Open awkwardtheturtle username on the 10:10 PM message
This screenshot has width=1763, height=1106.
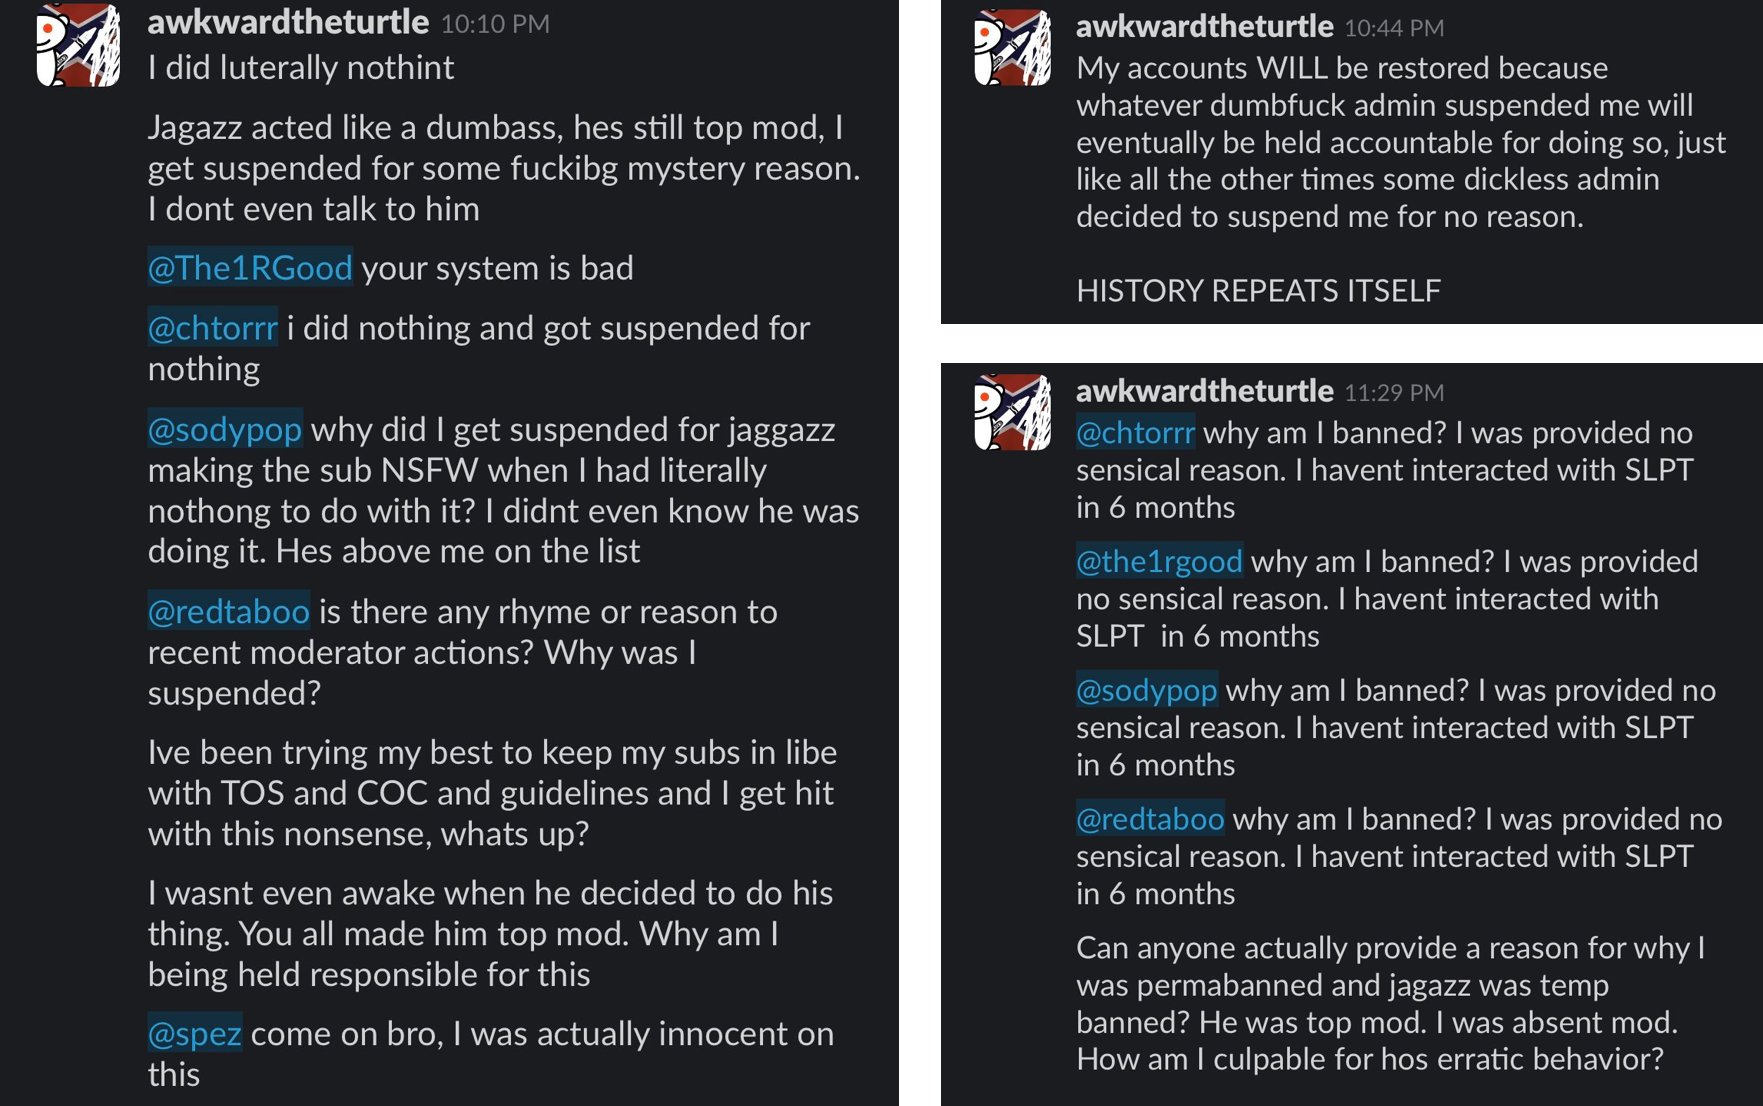tap(288, 22)
